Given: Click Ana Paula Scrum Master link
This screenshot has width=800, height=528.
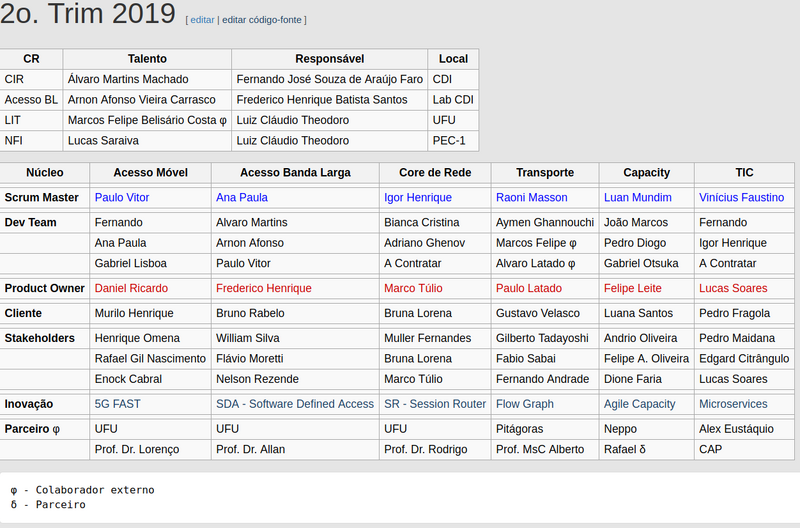Looking at the screenshot, I should coord(242,198).
